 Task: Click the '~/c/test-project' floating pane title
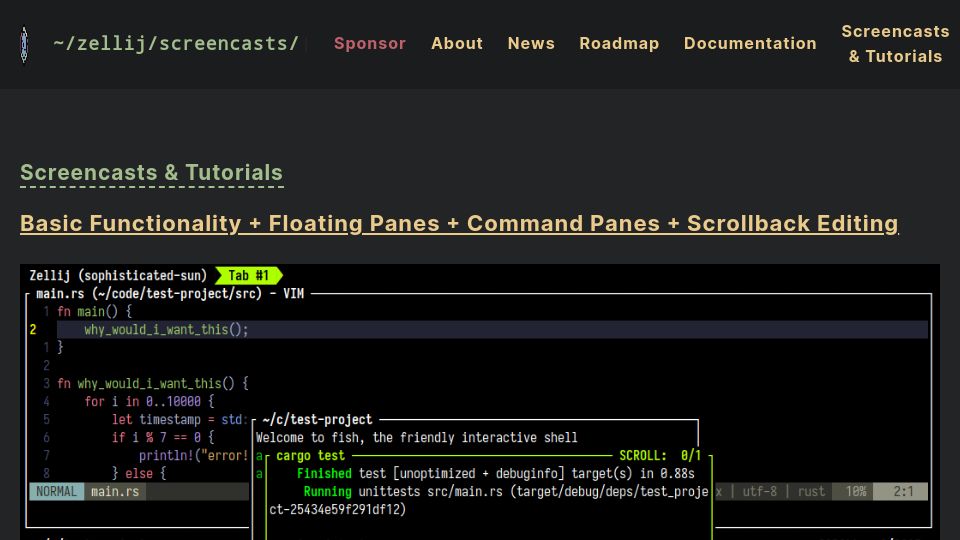(x=317, y=420)
